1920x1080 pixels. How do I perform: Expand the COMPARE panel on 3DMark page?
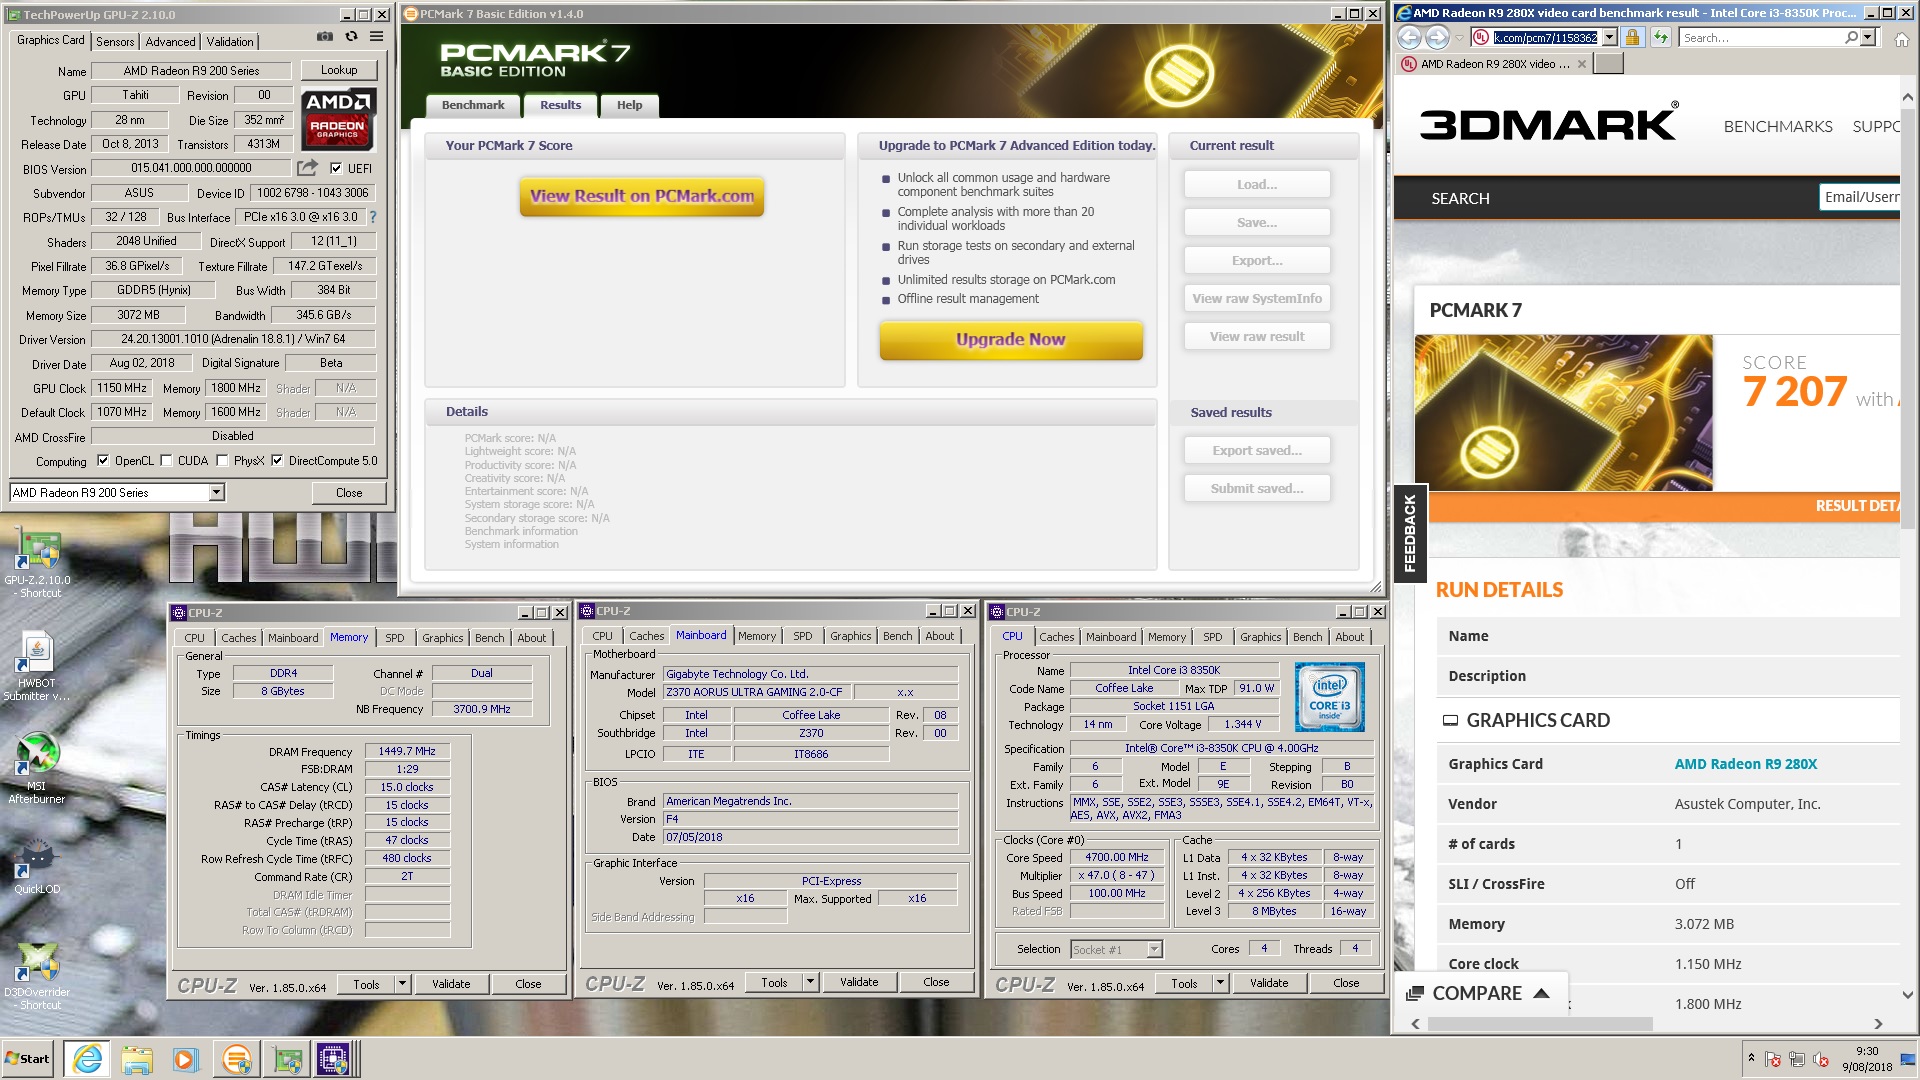[1481, 993]
